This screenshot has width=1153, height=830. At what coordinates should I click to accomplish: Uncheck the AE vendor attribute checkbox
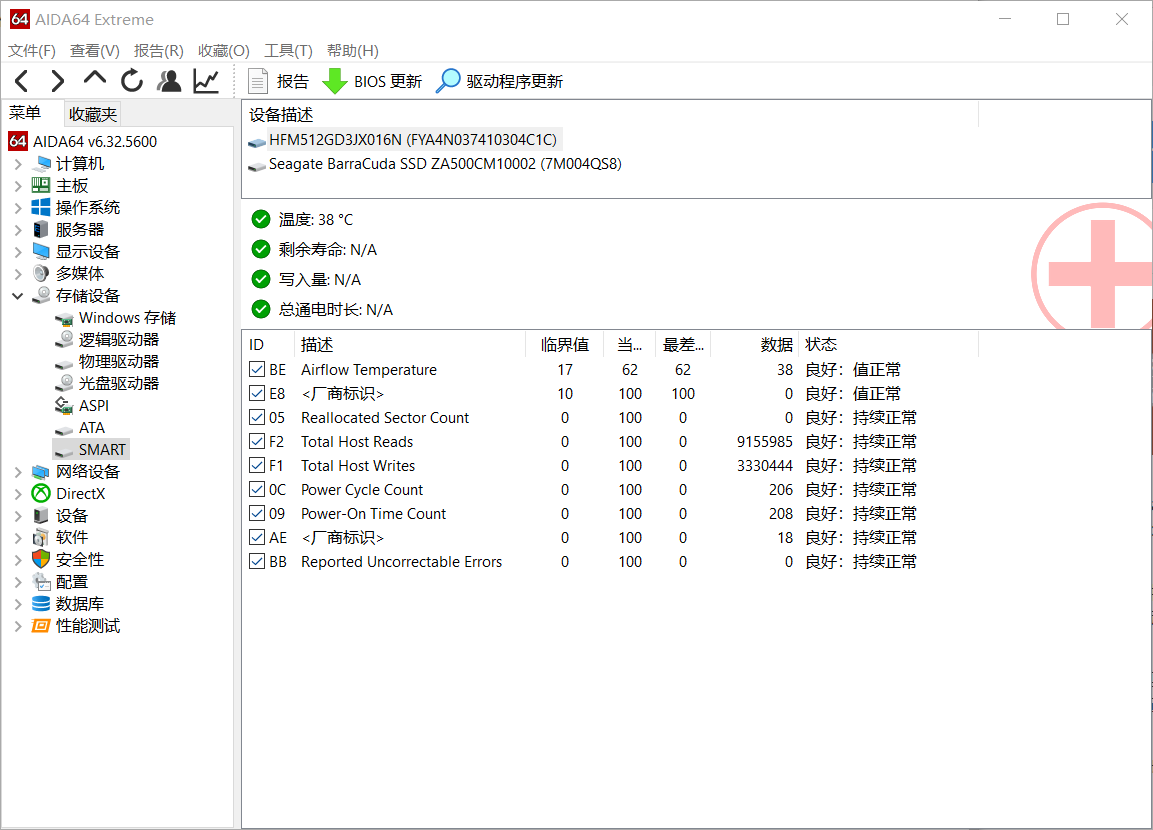click(257, 537)
